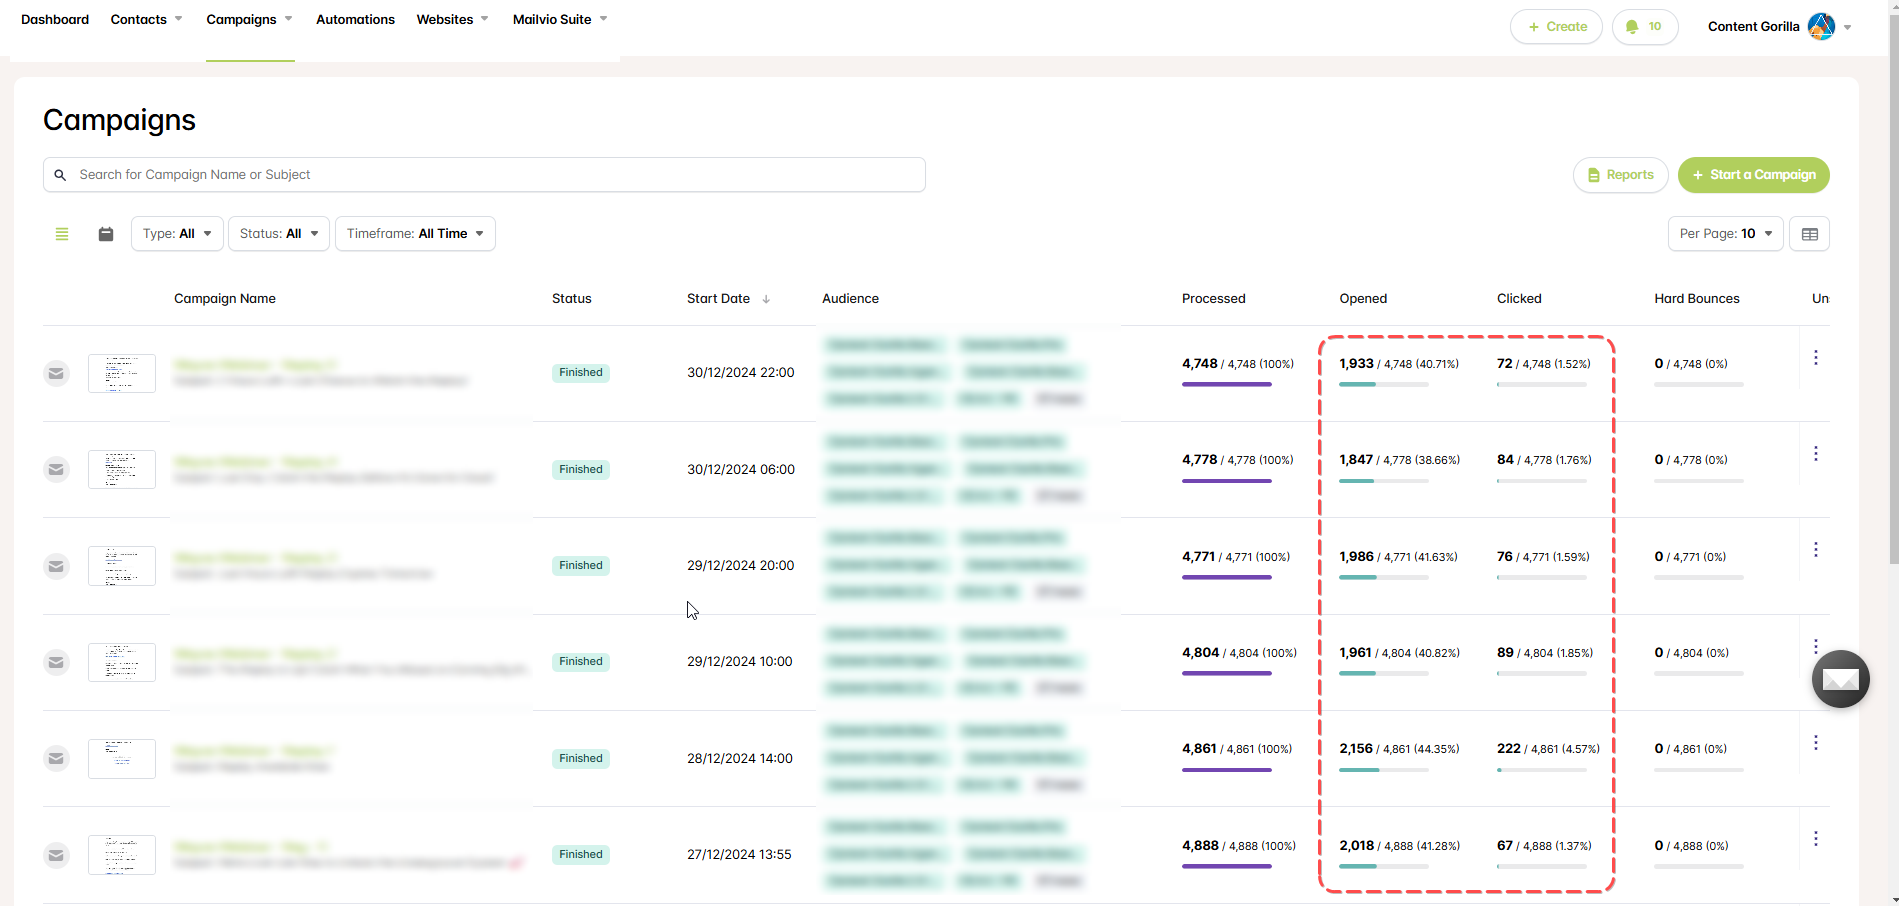Select the opened count 2,156
1899x906 pixels.
(1356, 749)
